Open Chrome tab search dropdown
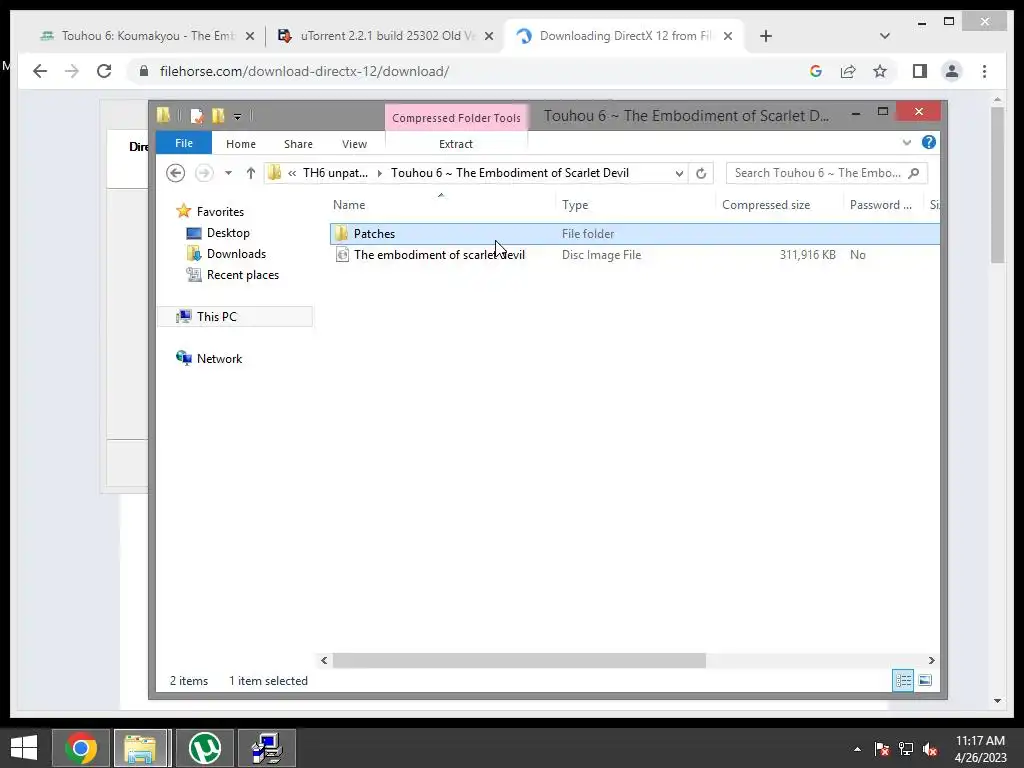The height and width of the screenshot is (768, 1024). 885,36
